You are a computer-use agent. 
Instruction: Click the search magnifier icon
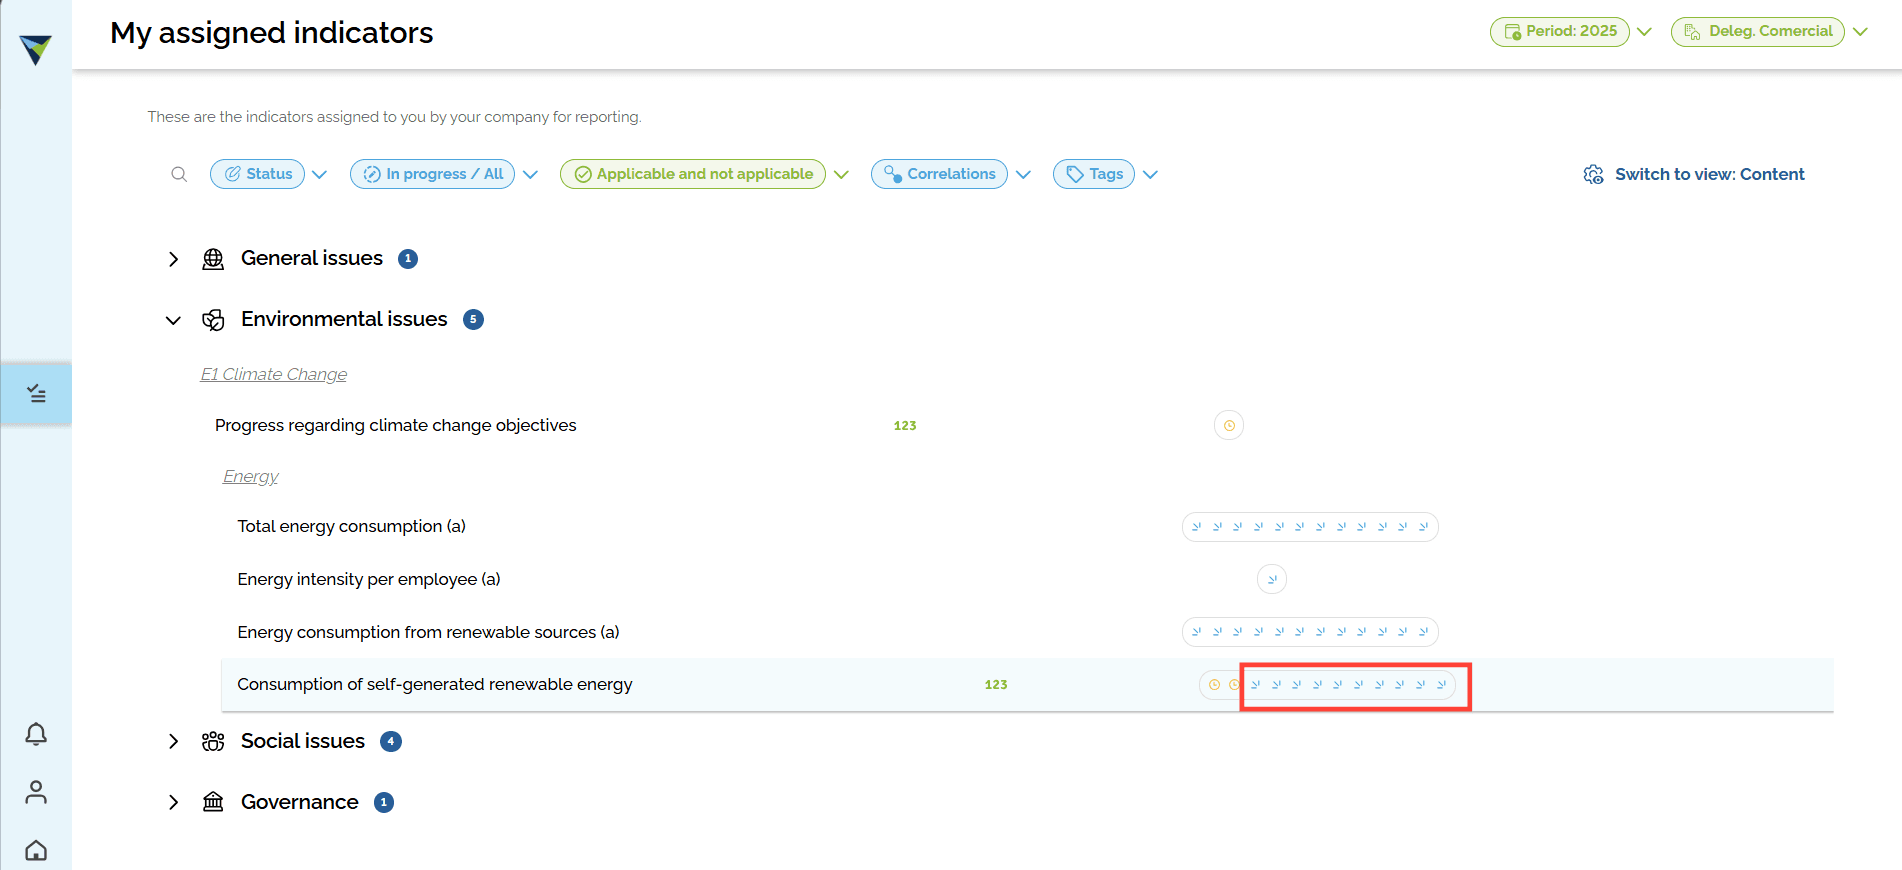[179, 174]
